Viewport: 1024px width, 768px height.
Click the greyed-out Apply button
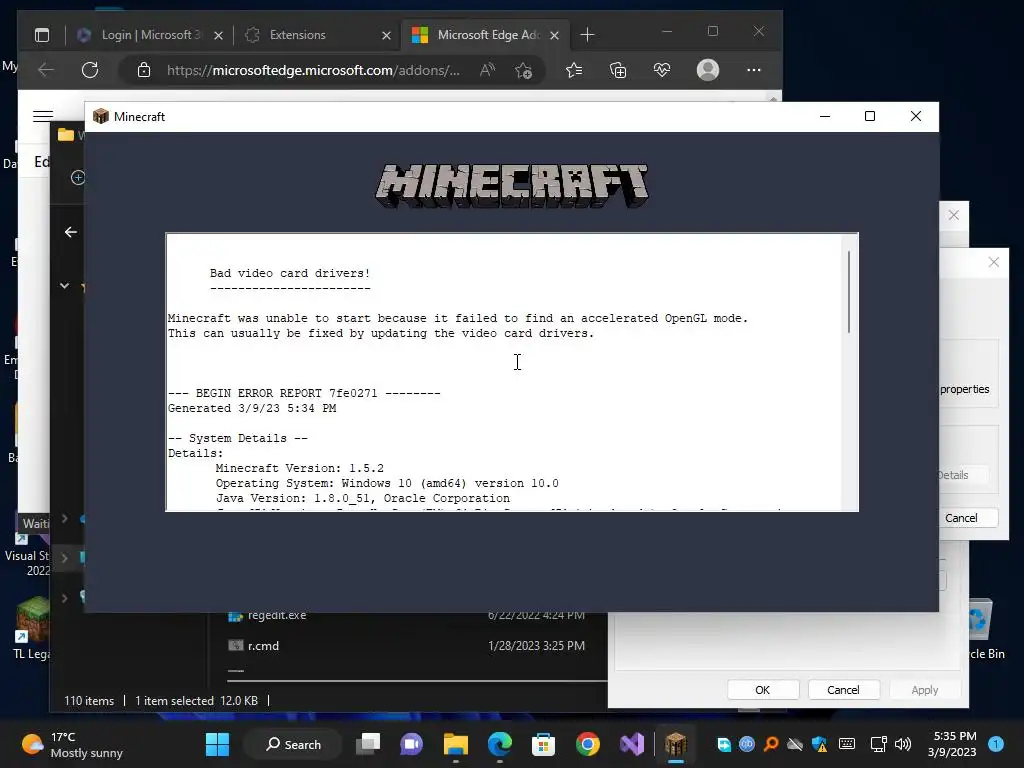(x=924, y=690)
